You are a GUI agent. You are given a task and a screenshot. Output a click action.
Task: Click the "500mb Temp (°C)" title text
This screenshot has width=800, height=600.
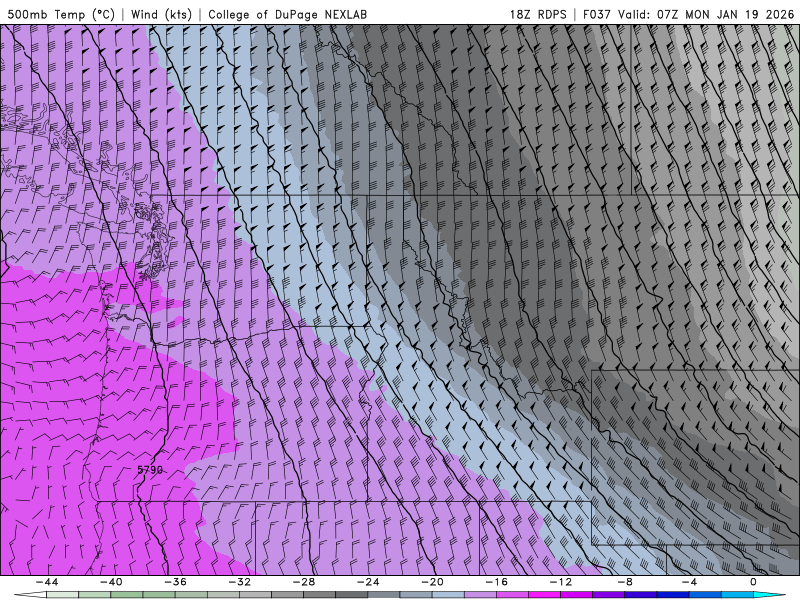pos(61,14)
